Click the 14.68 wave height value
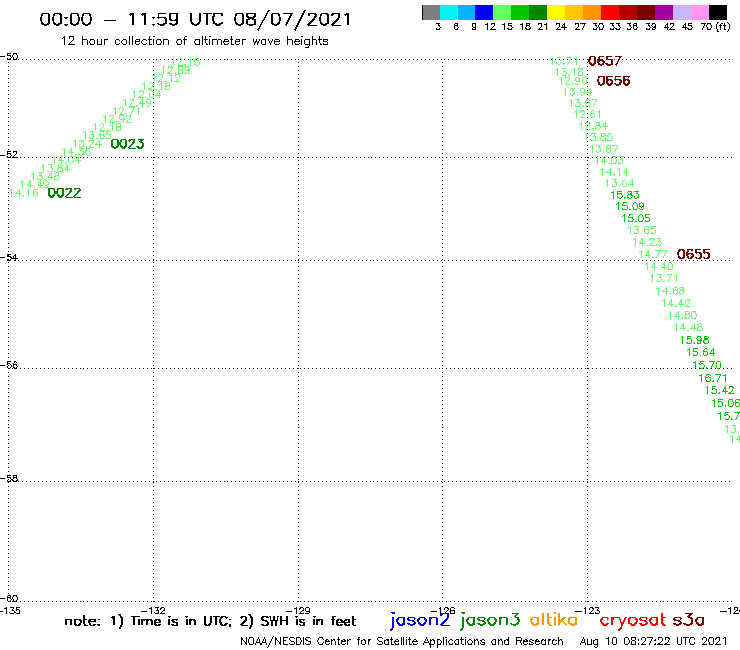 pyautogui.click(x=670, y=291)
